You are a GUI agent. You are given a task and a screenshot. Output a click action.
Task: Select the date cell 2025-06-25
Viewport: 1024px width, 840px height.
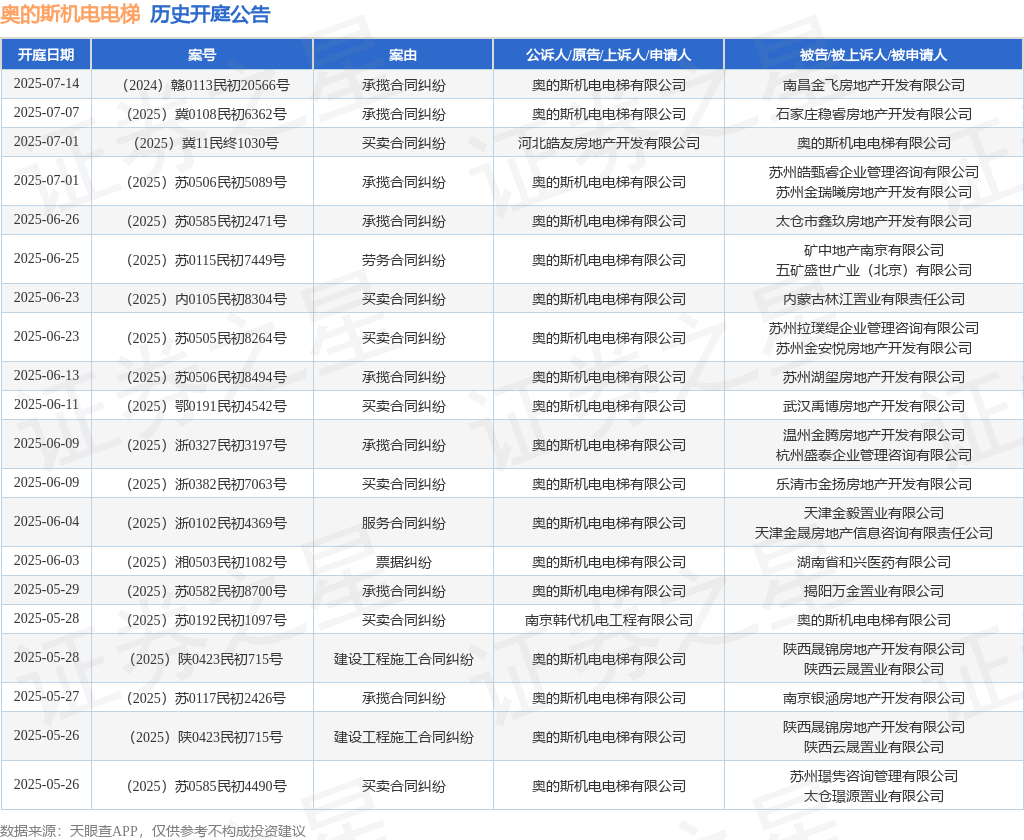[46, 259]
